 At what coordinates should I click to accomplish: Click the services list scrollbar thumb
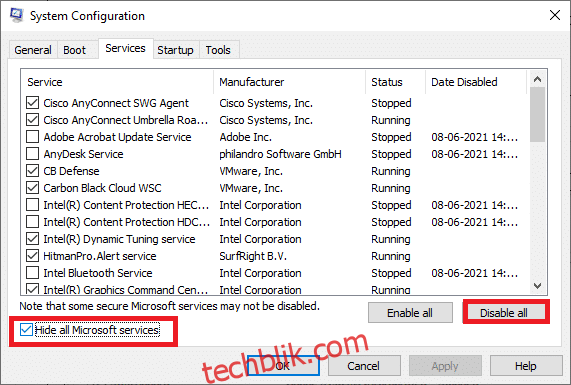tap(537, 115)
